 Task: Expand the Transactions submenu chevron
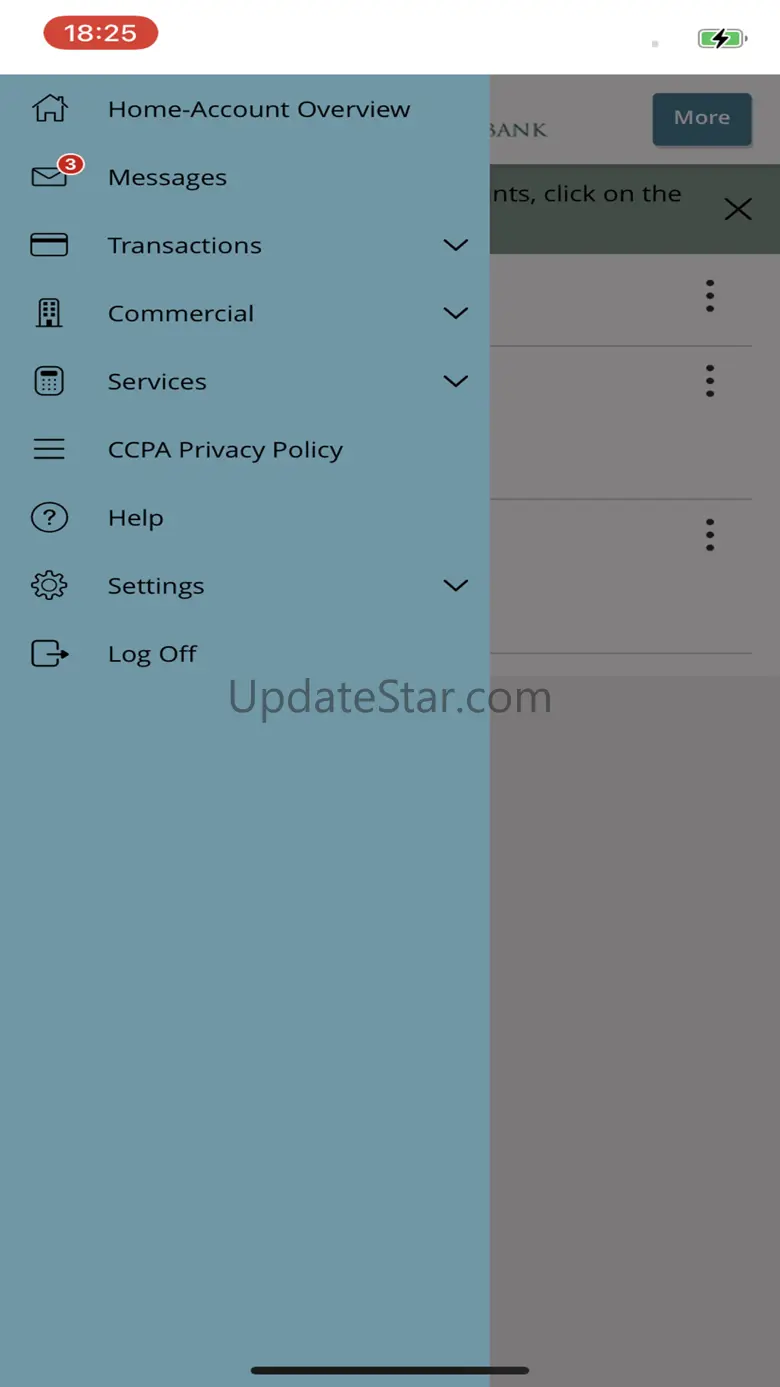click(455, 245)
